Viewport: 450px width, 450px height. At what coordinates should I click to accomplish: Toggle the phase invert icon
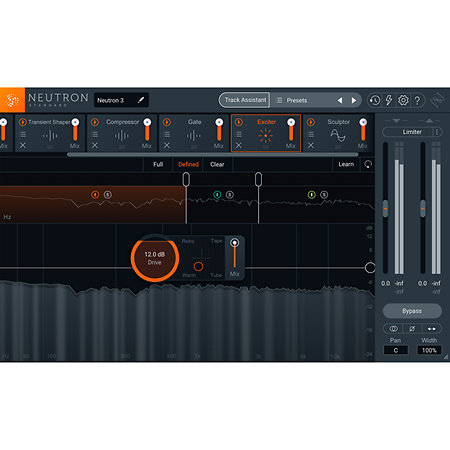[412, 329]
